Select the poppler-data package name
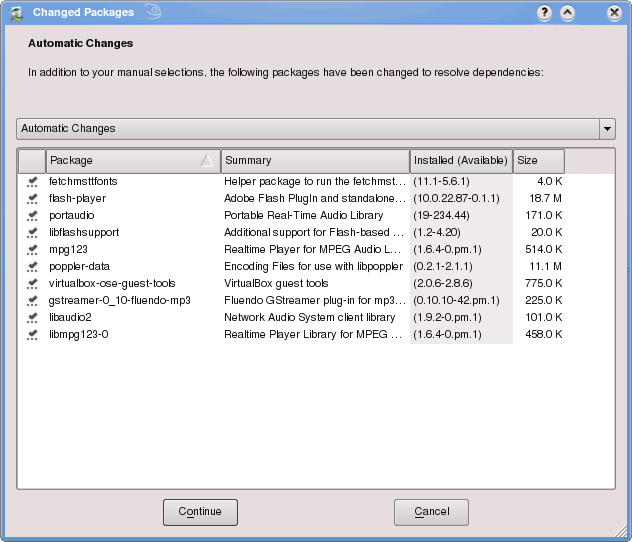The width and height of the screenshot is (632, 542). (79, 267)
